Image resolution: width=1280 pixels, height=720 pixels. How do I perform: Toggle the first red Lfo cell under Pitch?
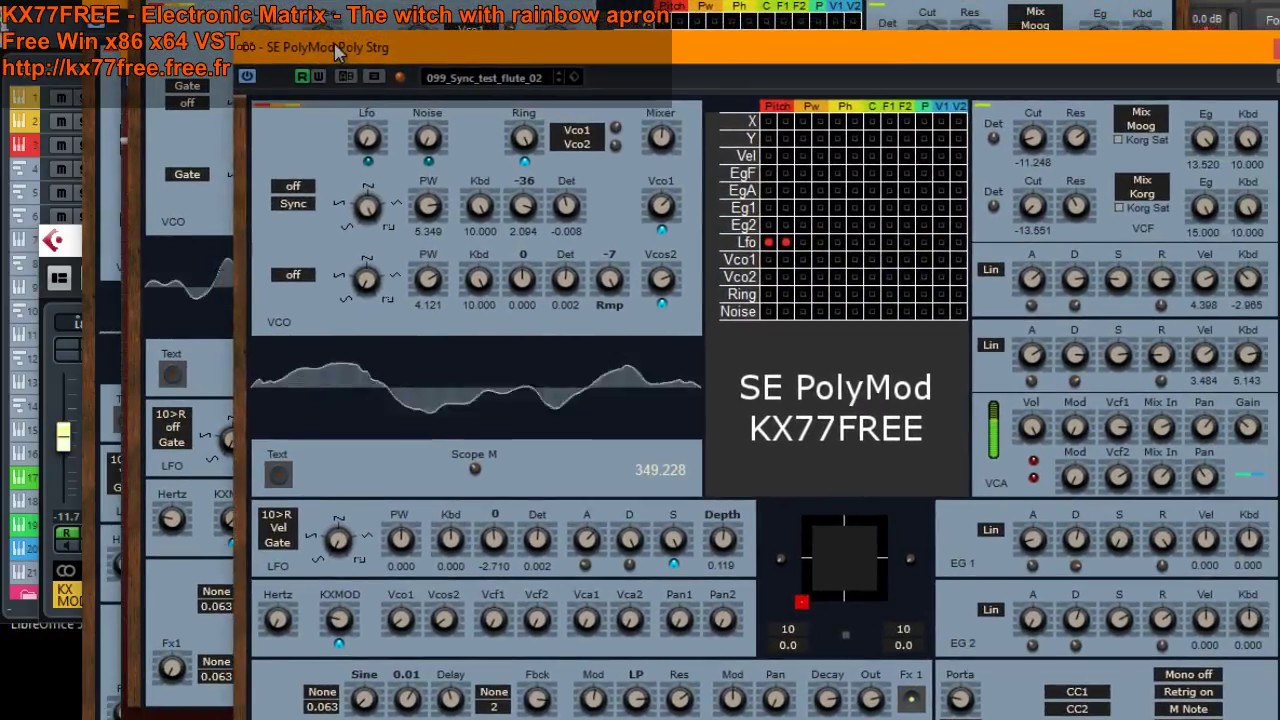coord(768,242)
